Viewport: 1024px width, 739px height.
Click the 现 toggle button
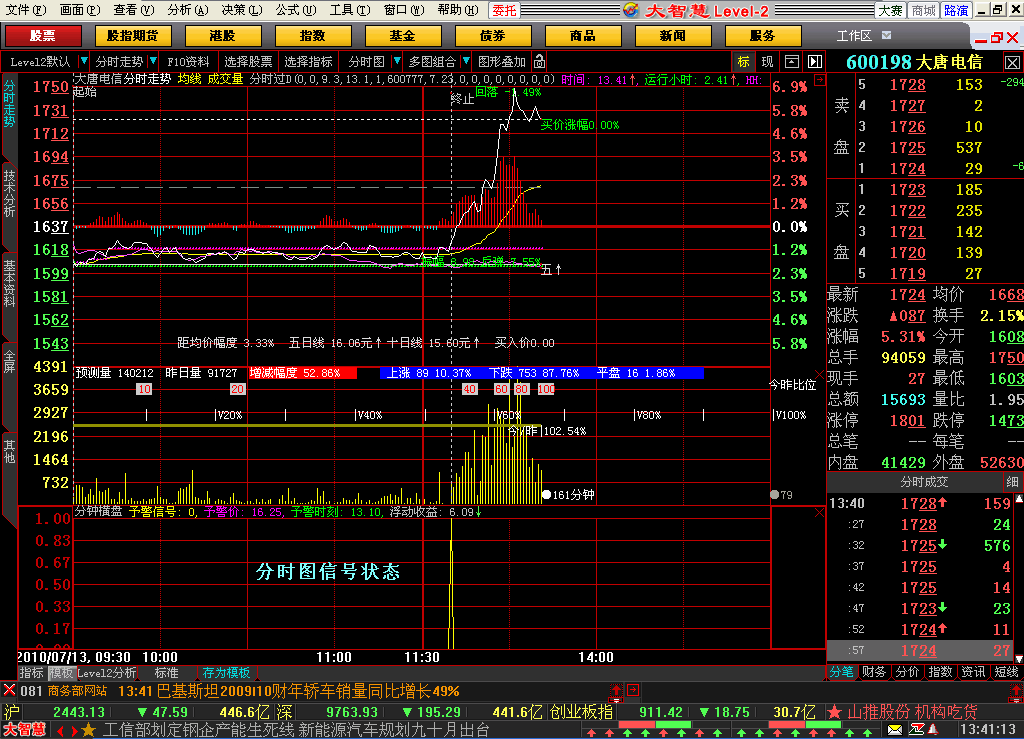click(x=767, y=61)
